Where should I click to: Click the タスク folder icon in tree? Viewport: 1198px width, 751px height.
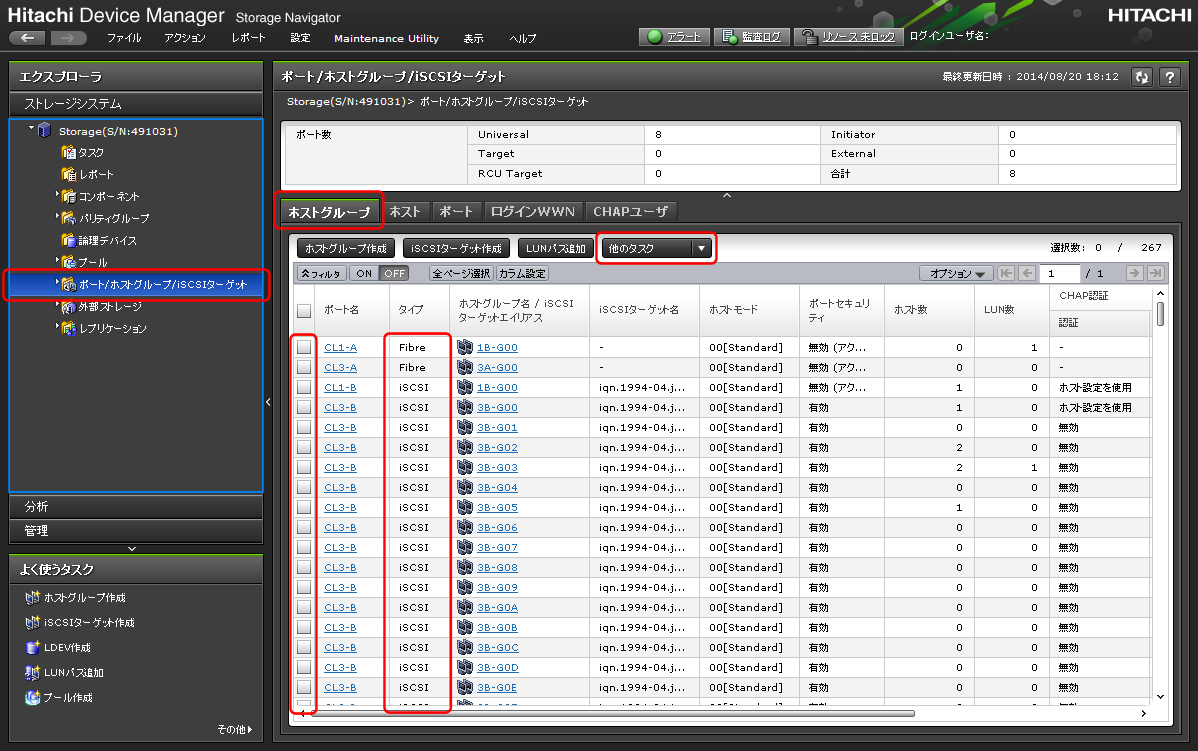(68, 152)
